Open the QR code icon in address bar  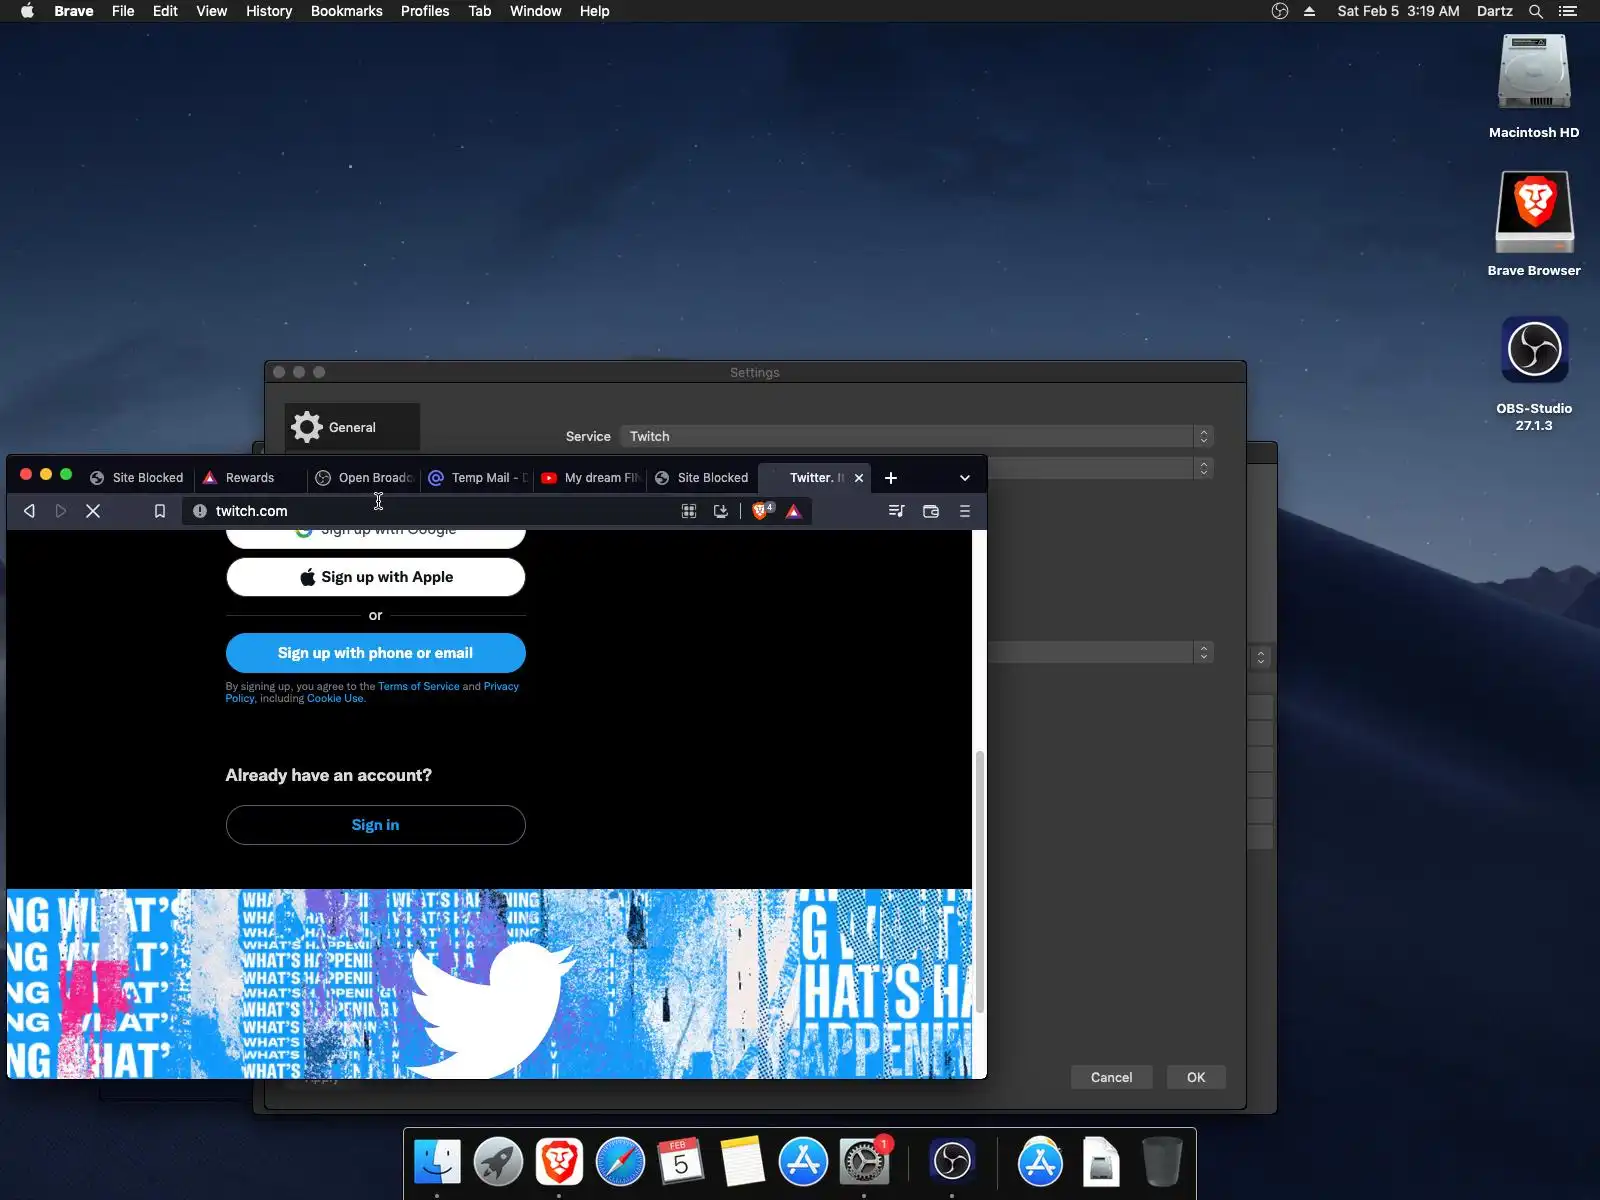689,511
